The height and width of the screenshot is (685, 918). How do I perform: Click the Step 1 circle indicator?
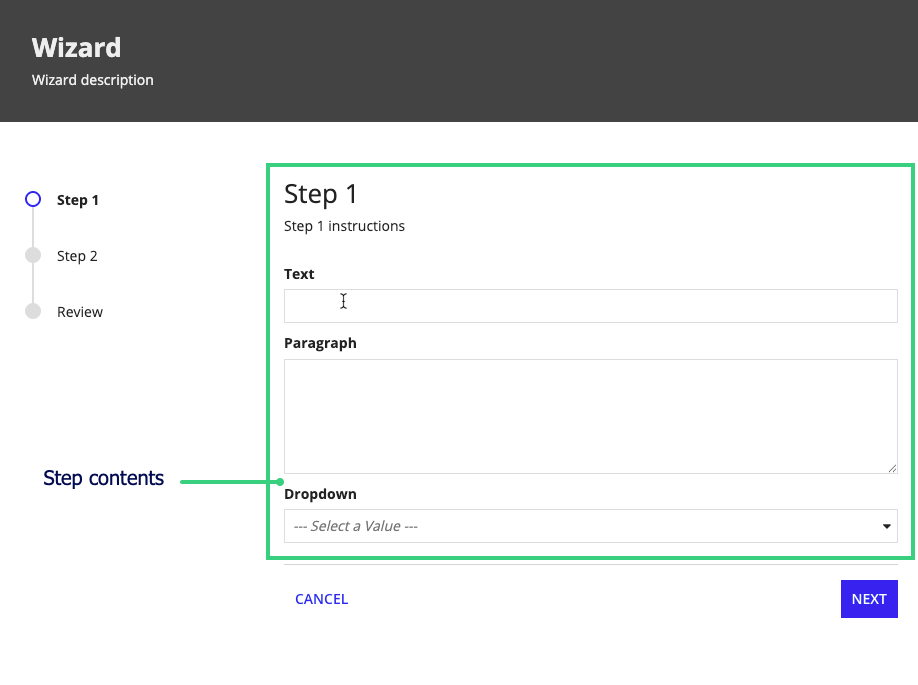33,200
